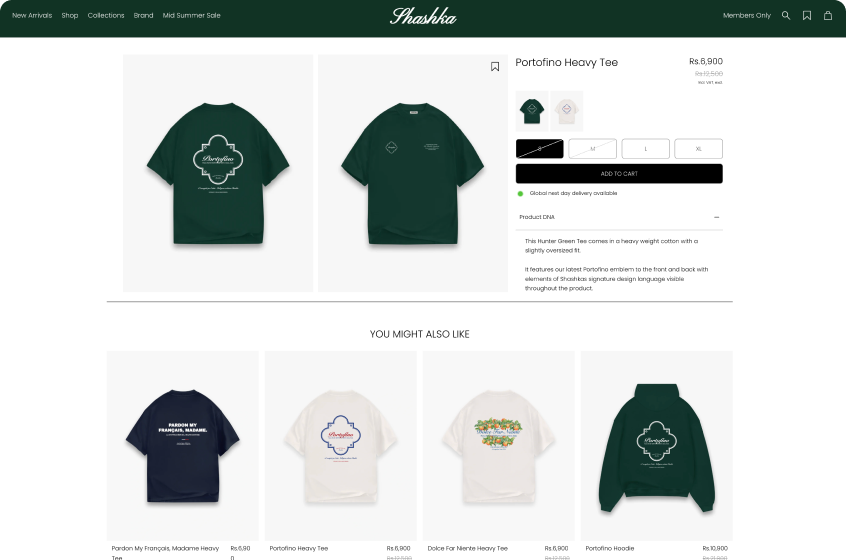Select size L option
The image size is (846, 560).
(645, 148)
